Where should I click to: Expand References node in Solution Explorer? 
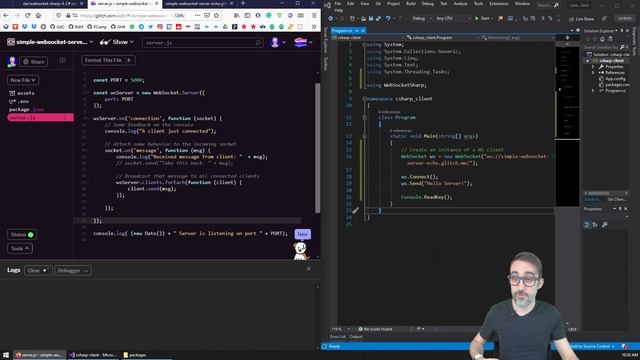click(x=593, y=73)
